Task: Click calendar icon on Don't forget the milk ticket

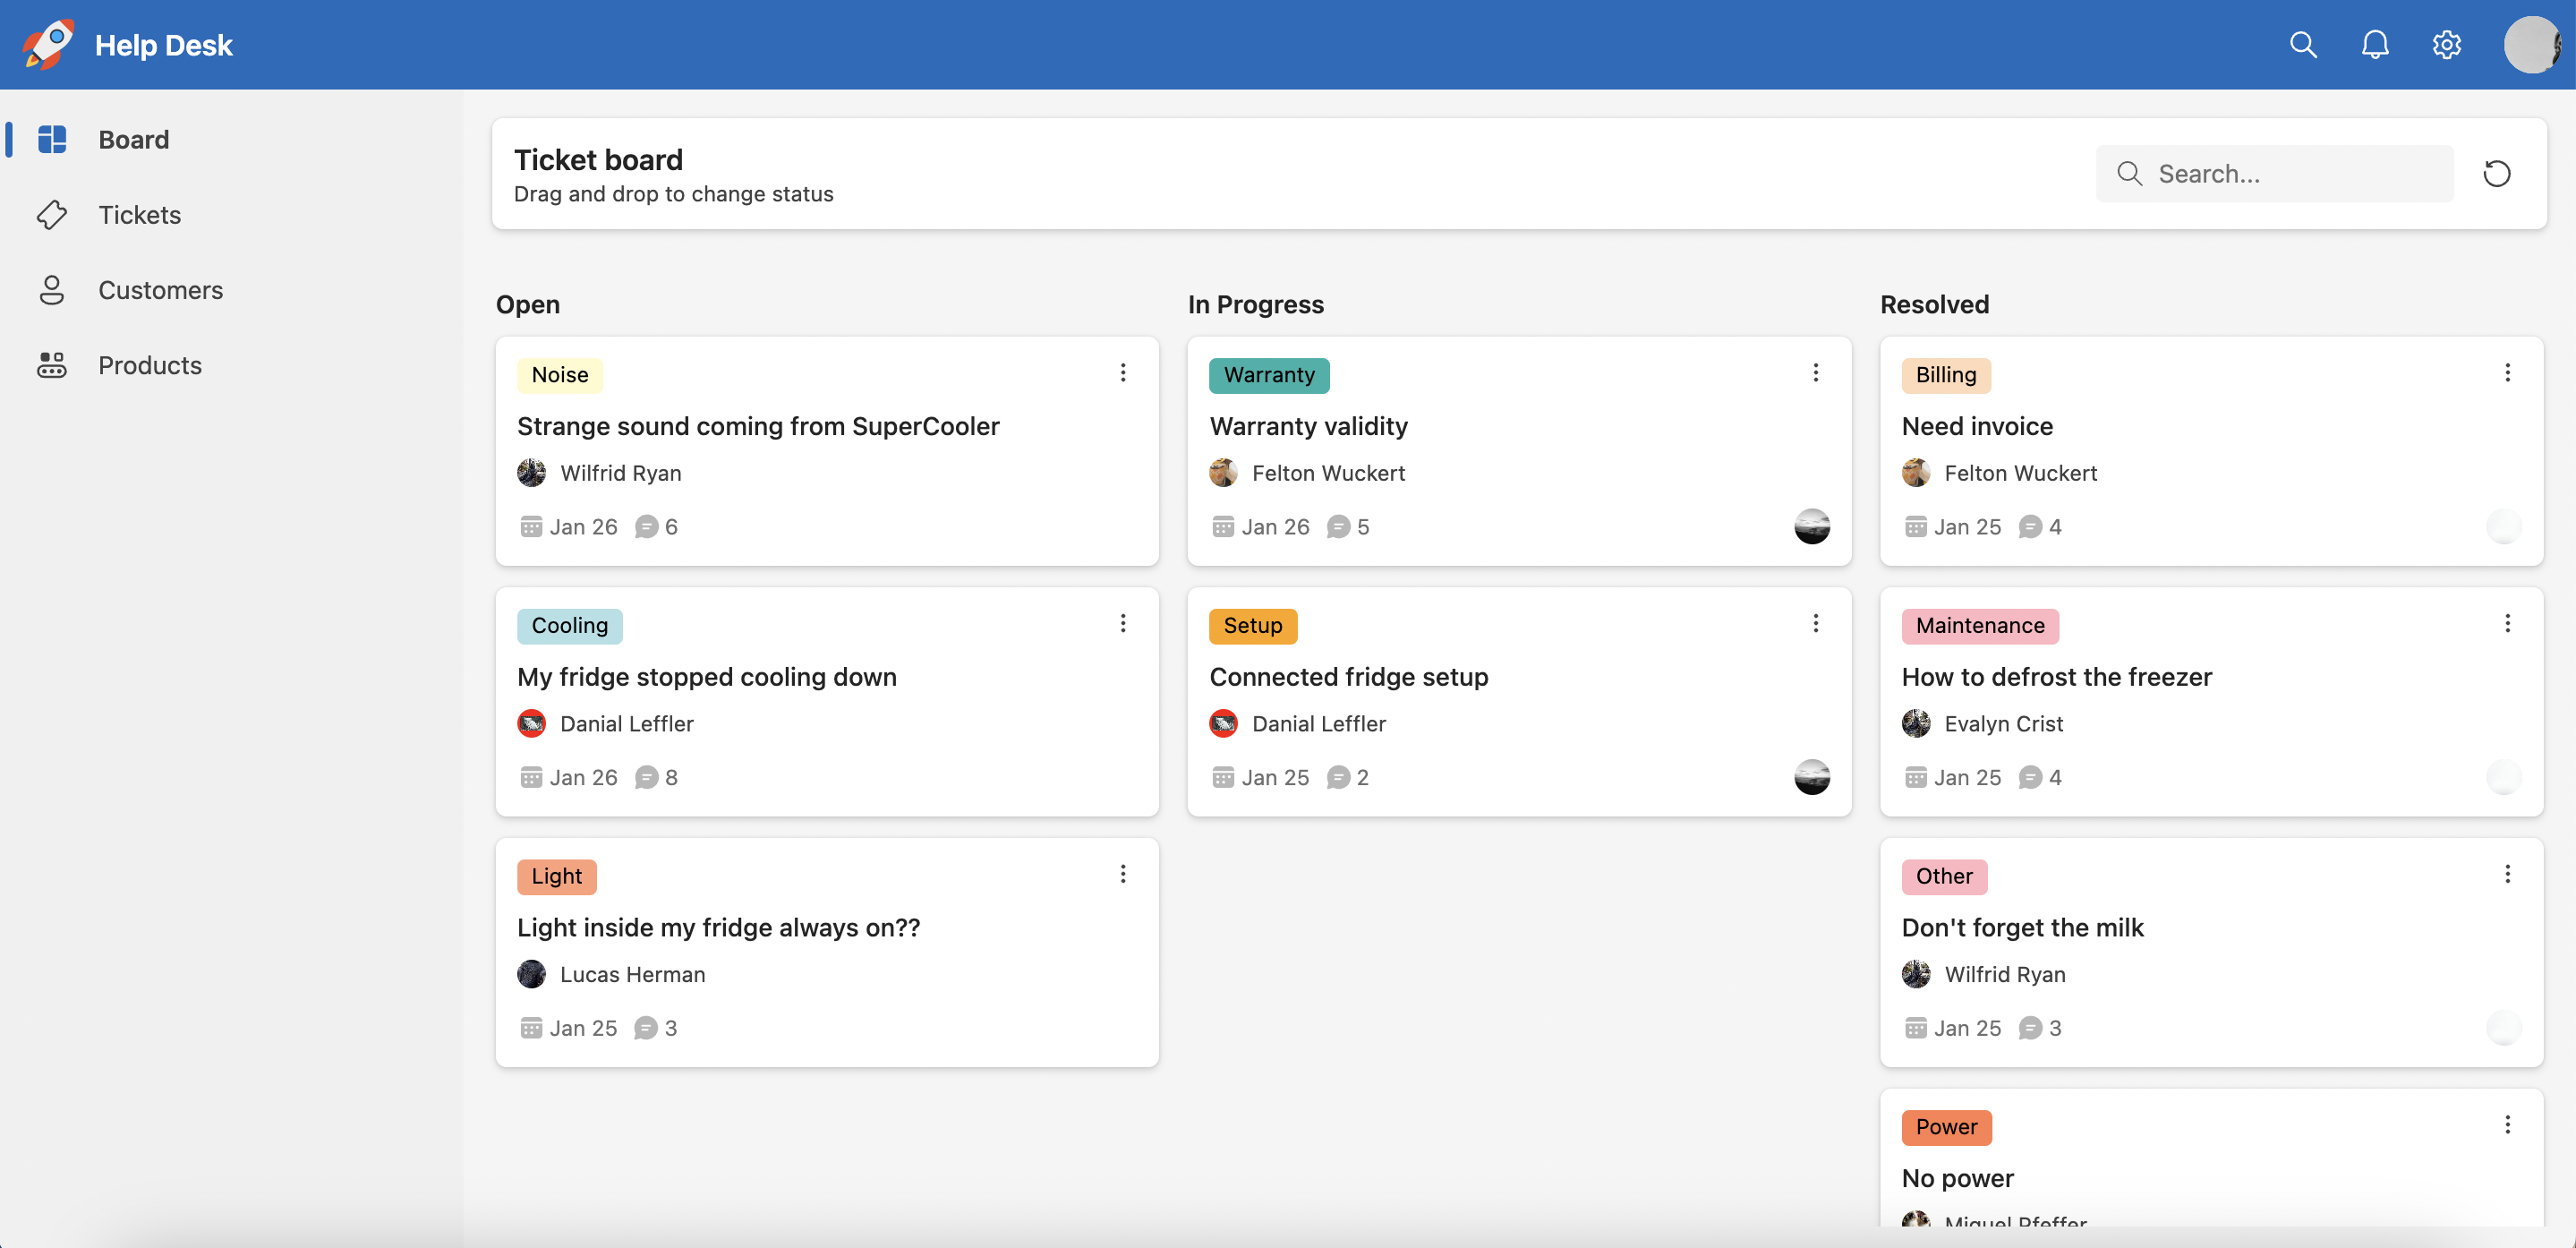Action: (1915, 1029)
